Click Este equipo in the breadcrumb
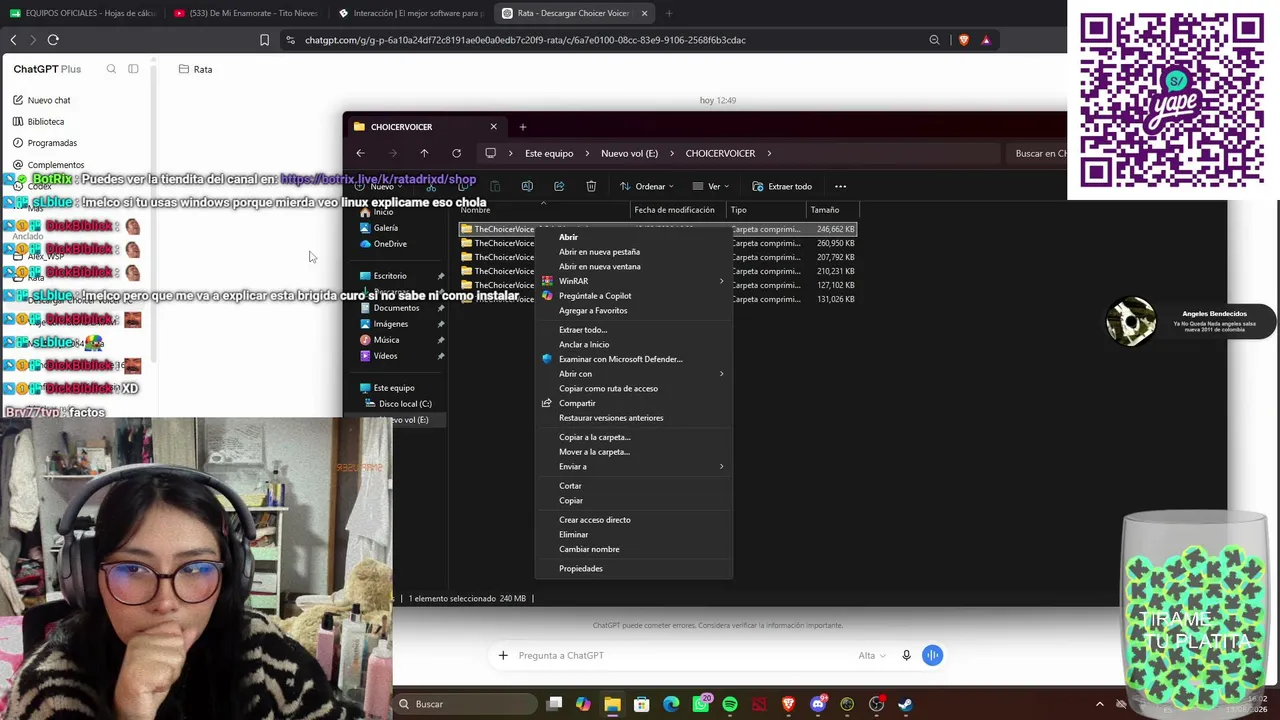Viewport: 1280px width, 720px height. tap(549, 153)
